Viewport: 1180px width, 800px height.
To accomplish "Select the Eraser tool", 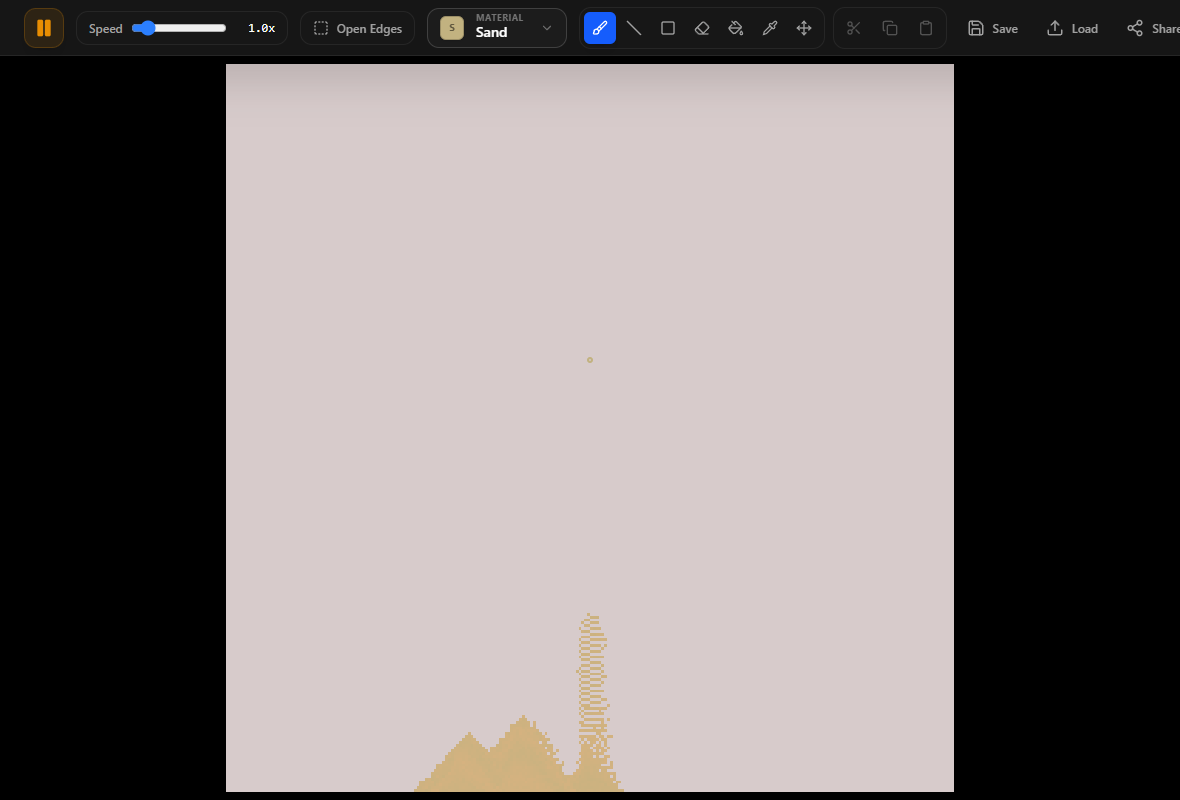I will tap(701, 28).
